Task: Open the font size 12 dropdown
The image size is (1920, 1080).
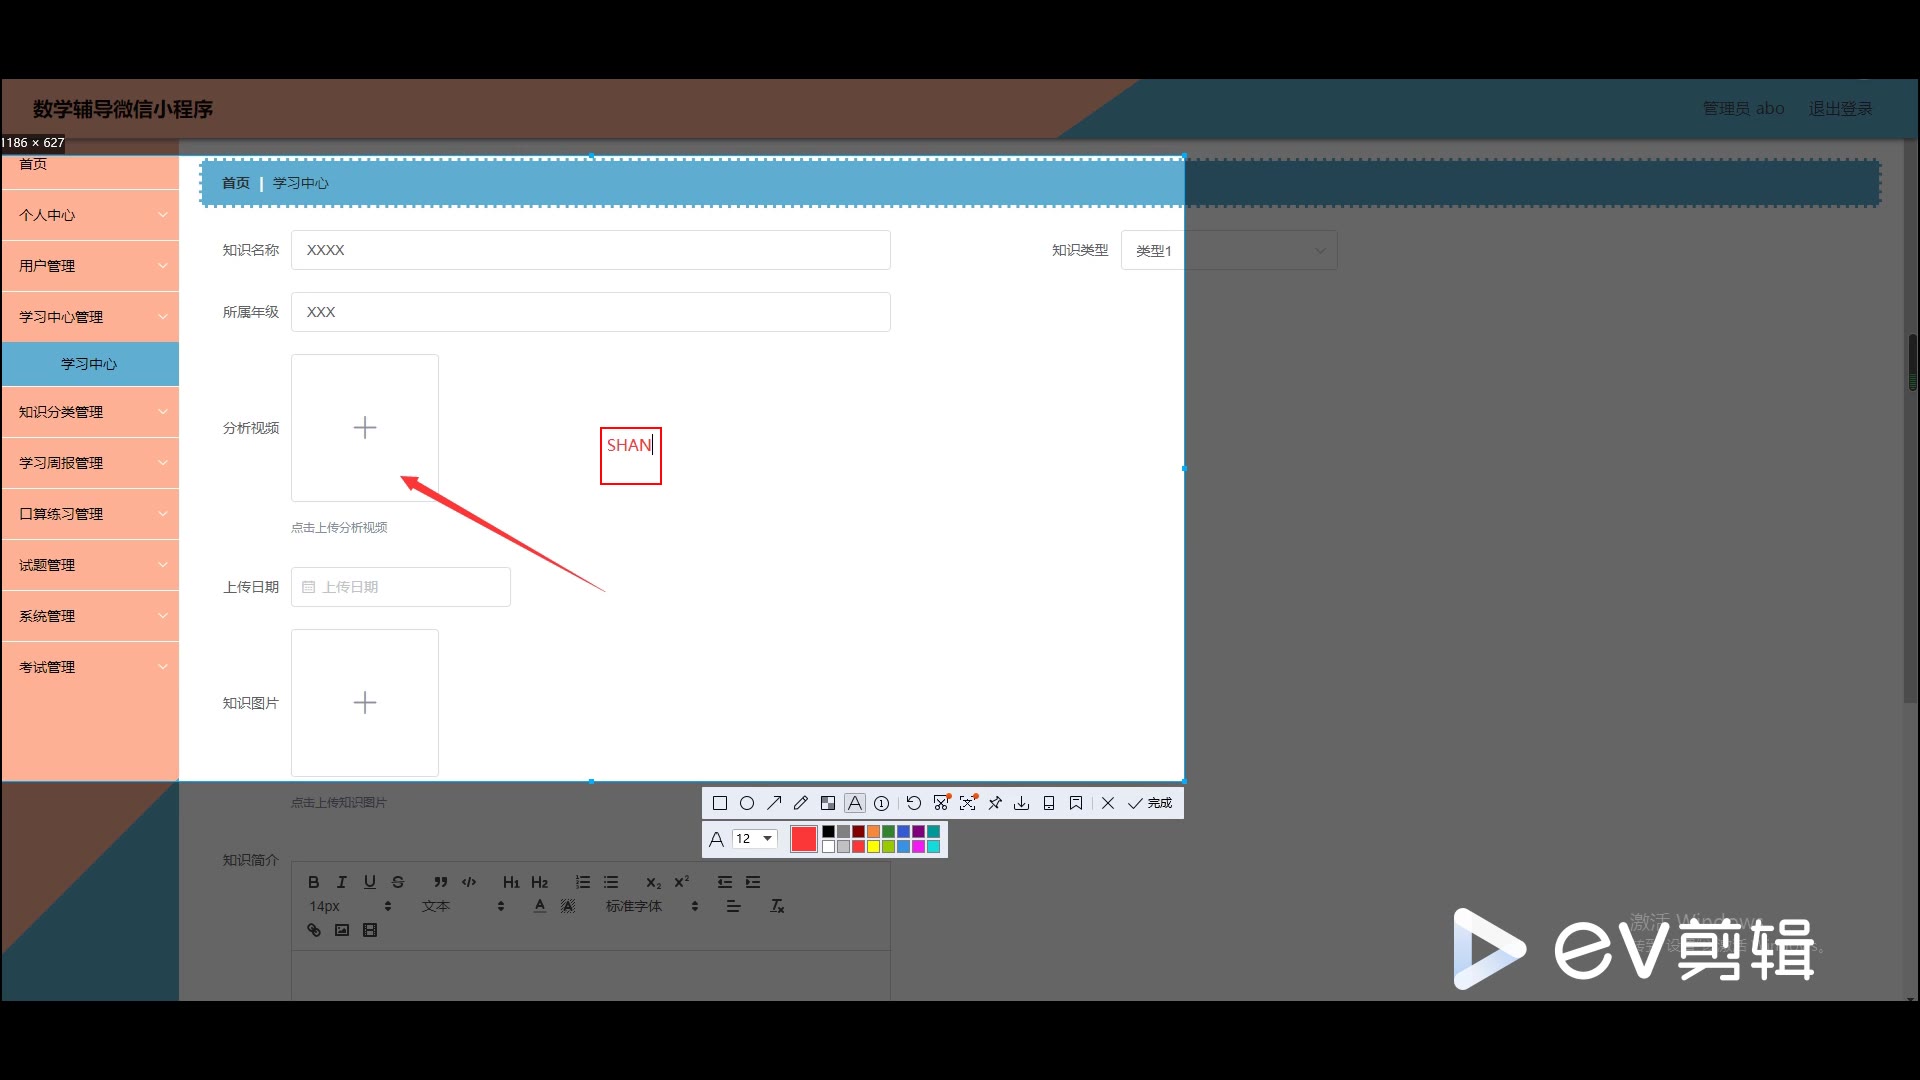Action: 754,839
